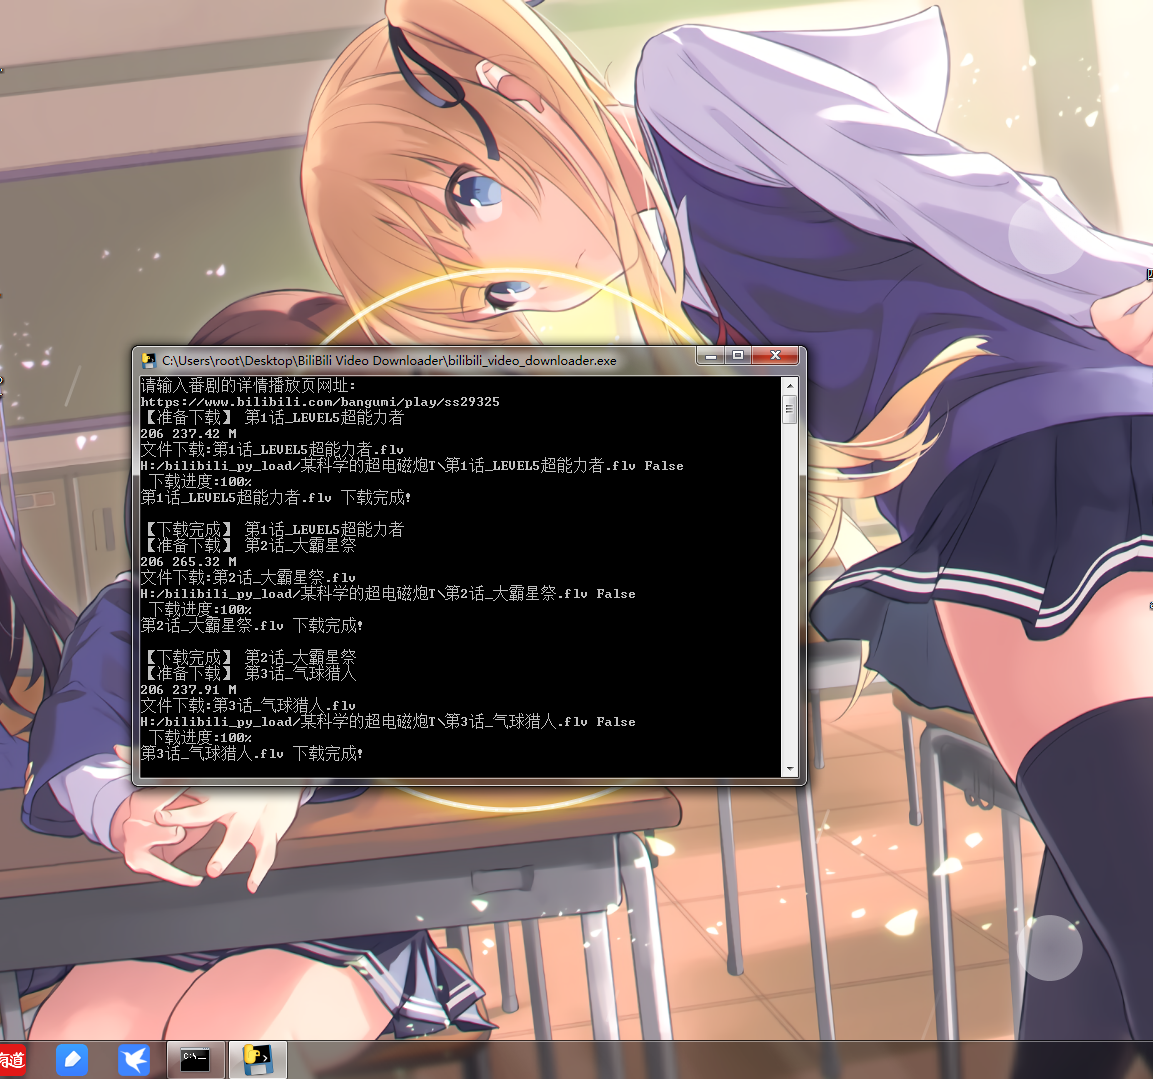Click the console scrollbar up arrow

[x=790, y=385]
